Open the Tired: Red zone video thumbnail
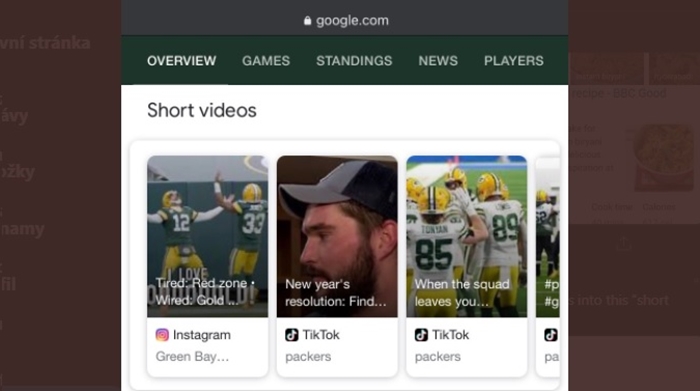 [x=208, y=236]
